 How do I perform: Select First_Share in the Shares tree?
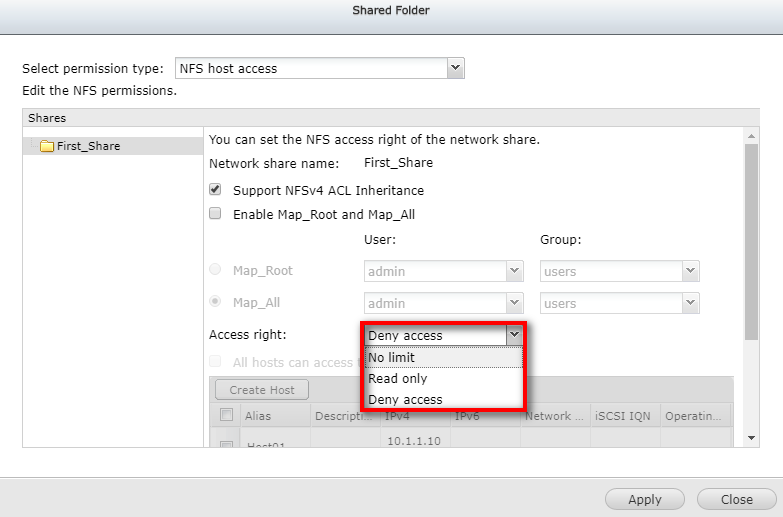(x=88, y=146)
